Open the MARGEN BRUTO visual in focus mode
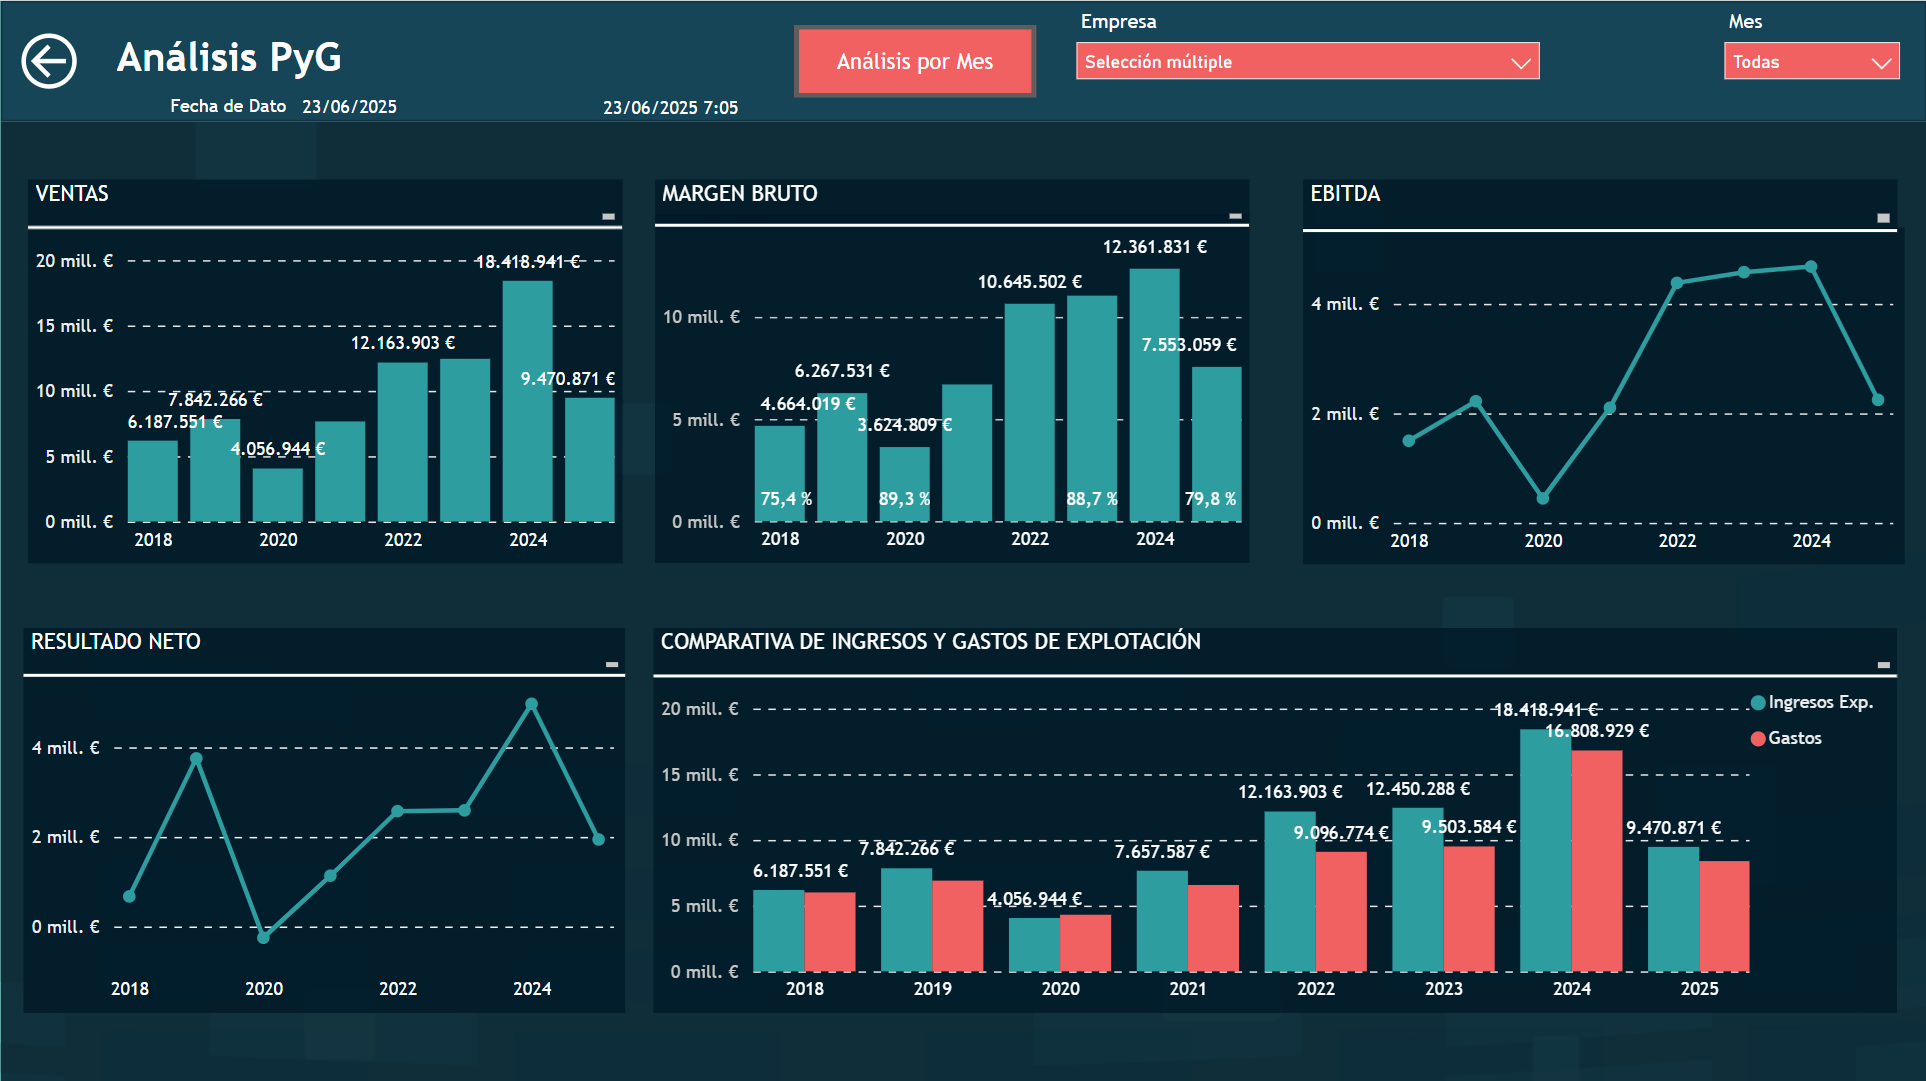The image size is (1926, 1081). (x=1236, y=214)
